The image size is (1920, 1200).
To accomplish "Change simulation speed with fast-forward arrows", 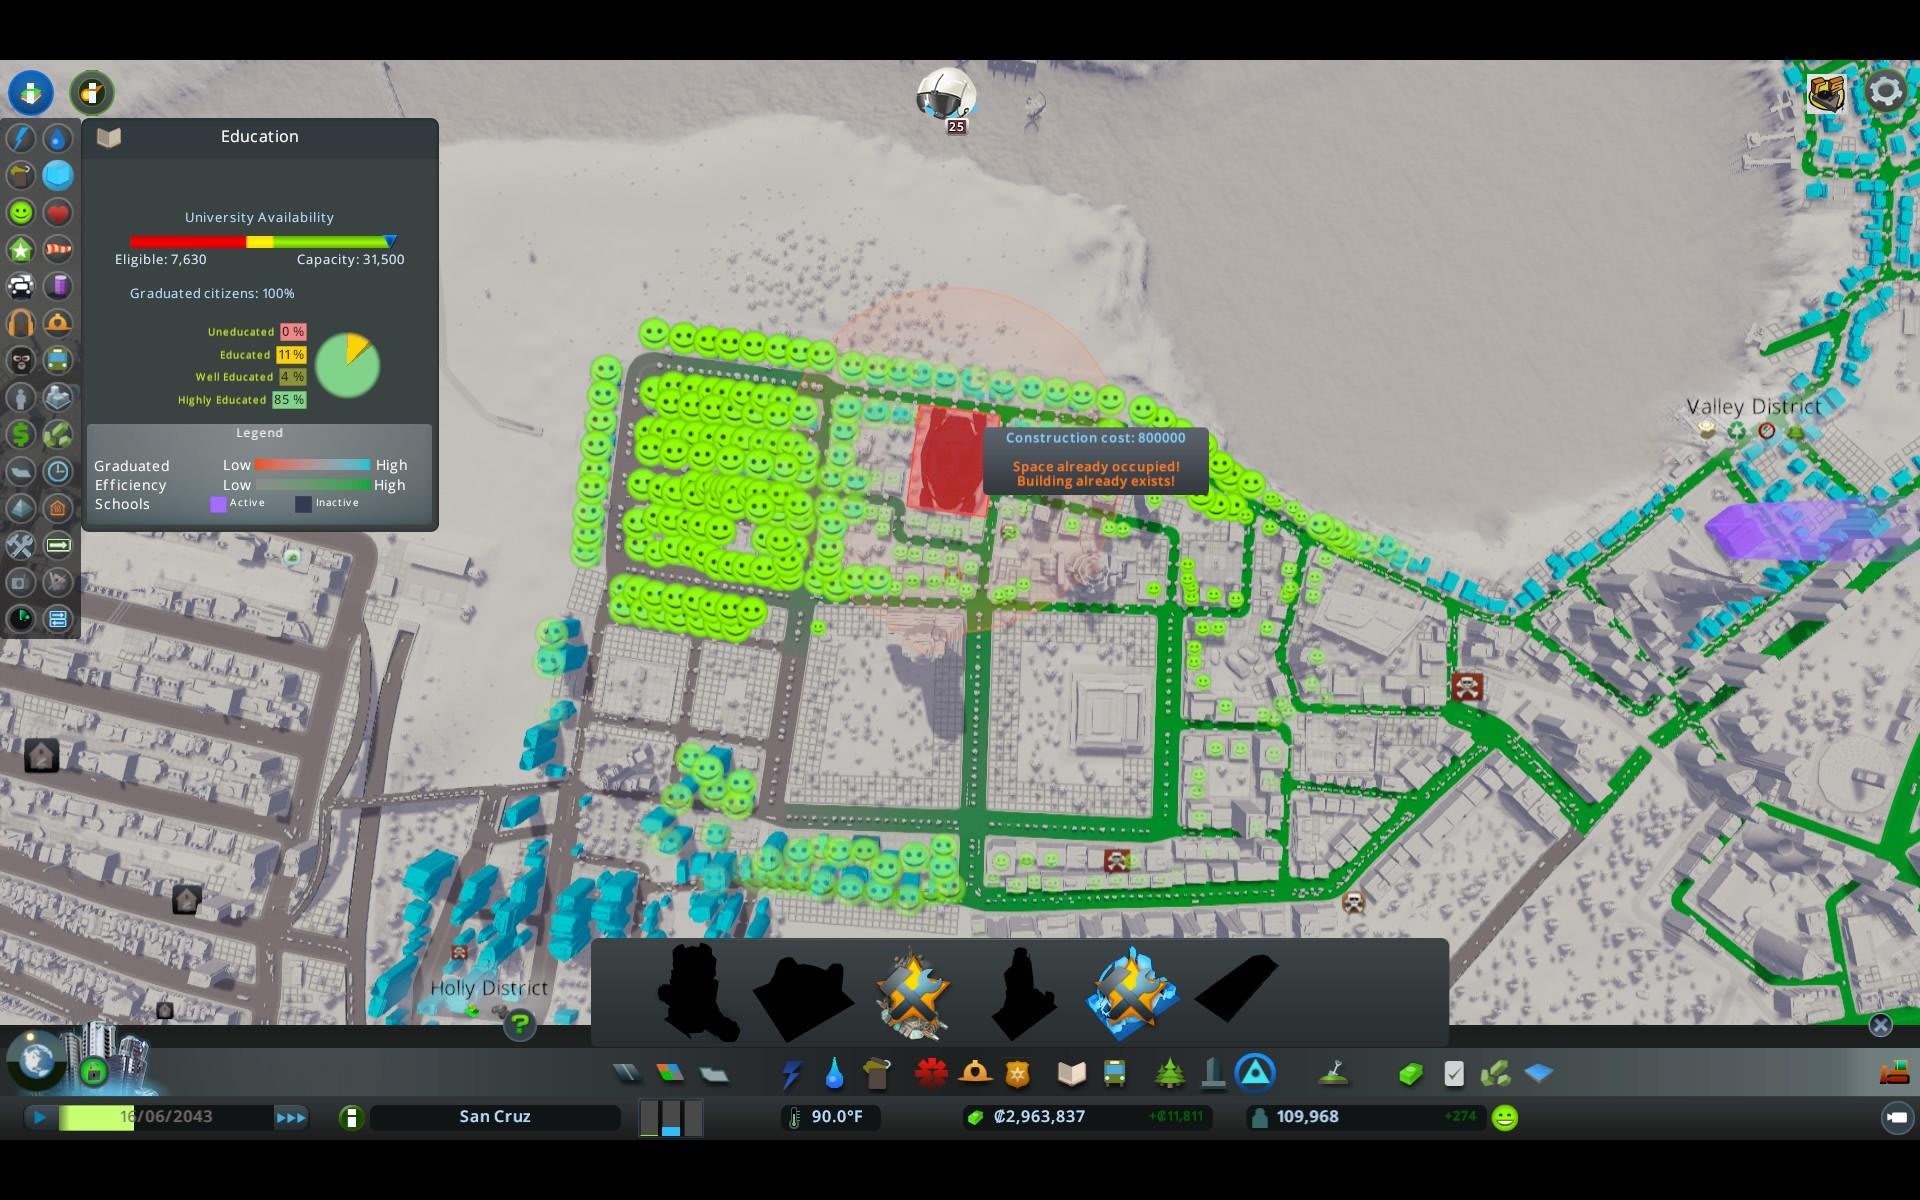I will pyautogui.click(x=291, y=1117).
